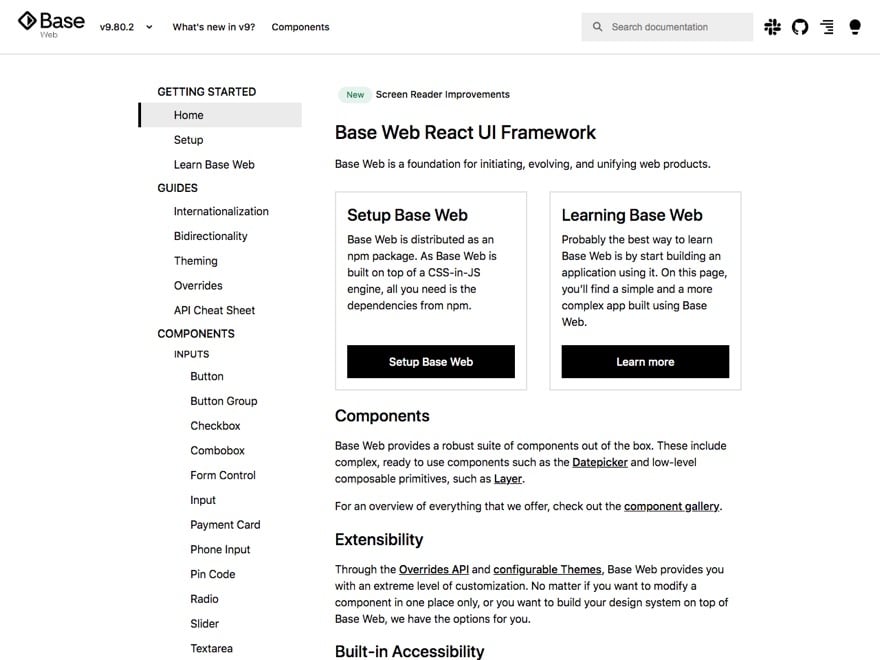This screenshot has height=660, width=880.
Task: Follow the Datepicker link
Action: coord(600,462)
